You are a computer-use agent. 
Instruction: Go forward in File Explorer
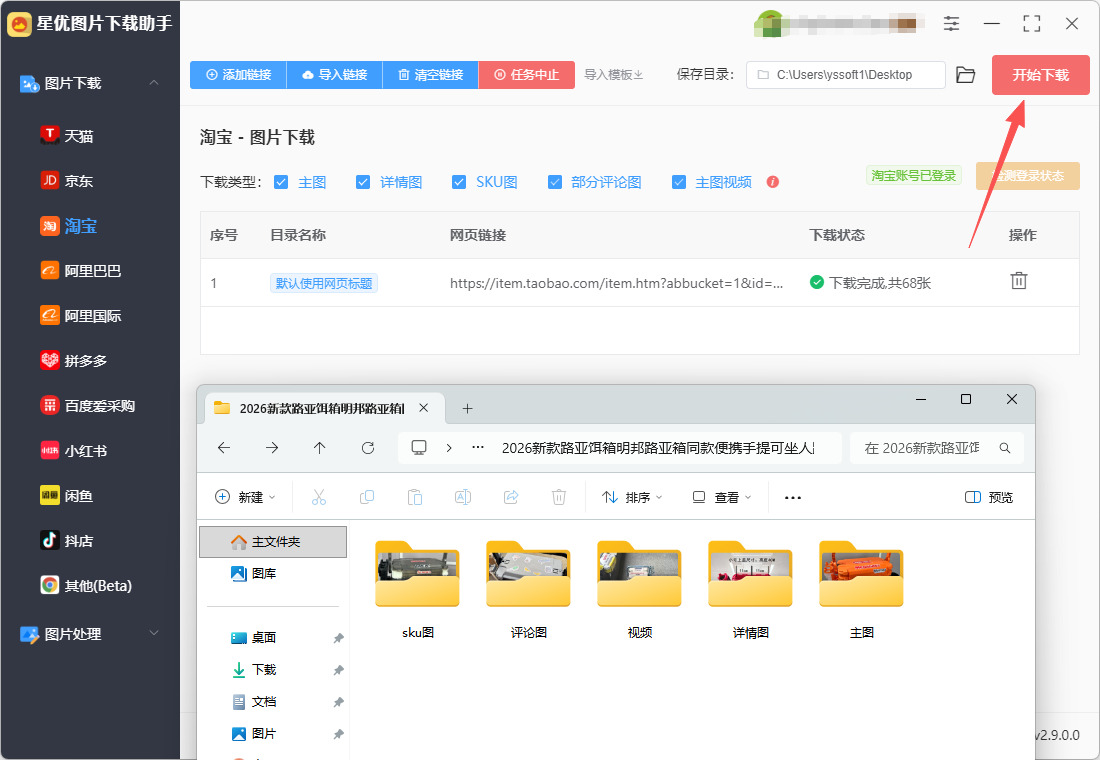click(272, 448)
